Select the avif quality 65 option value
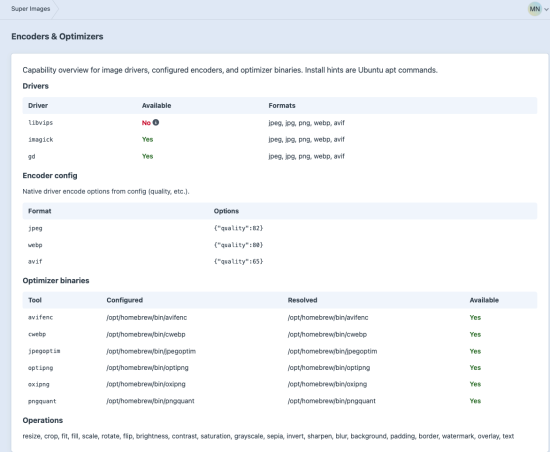Screen dimensions: 550x452 coord(238,262)
